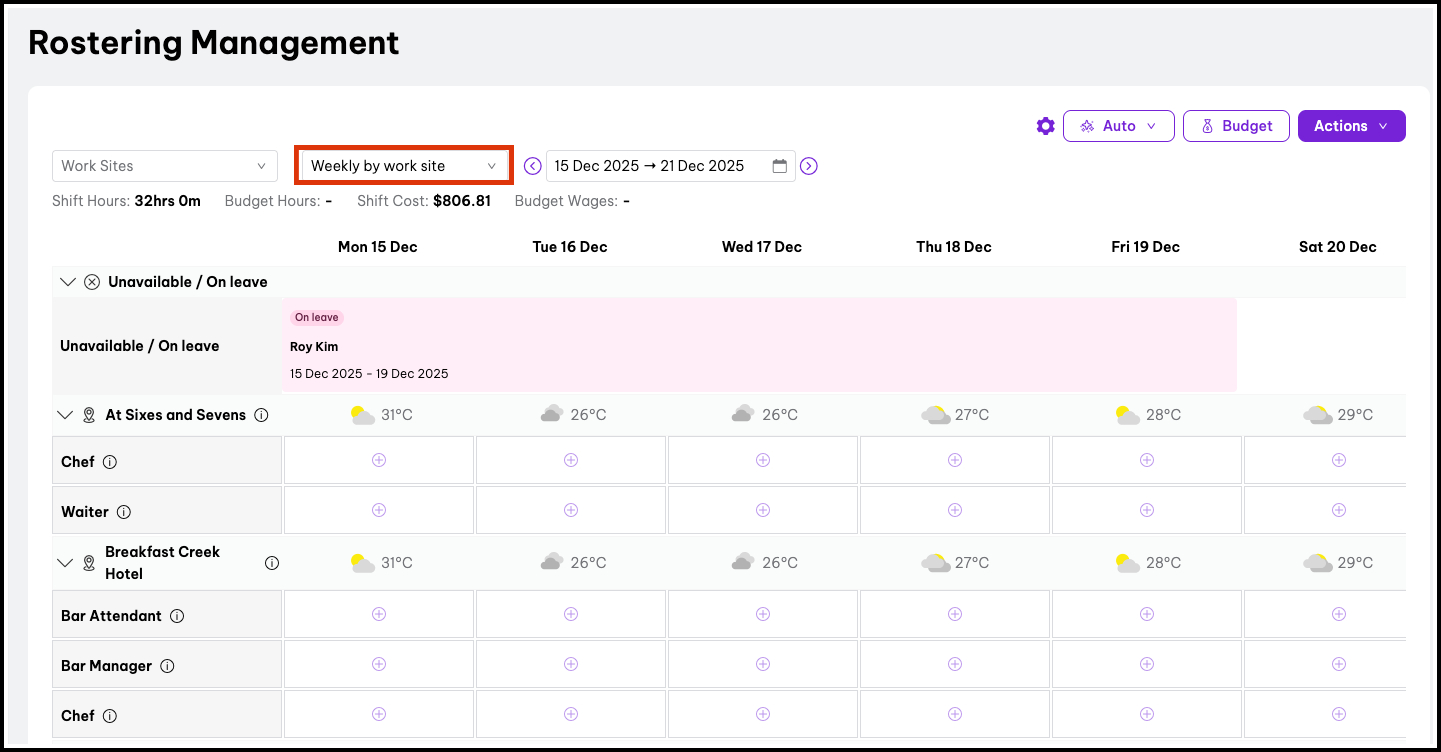Add shift for Waiter on Tue 16 Dec
The image size is (1441, 752).
pos(570,510)
